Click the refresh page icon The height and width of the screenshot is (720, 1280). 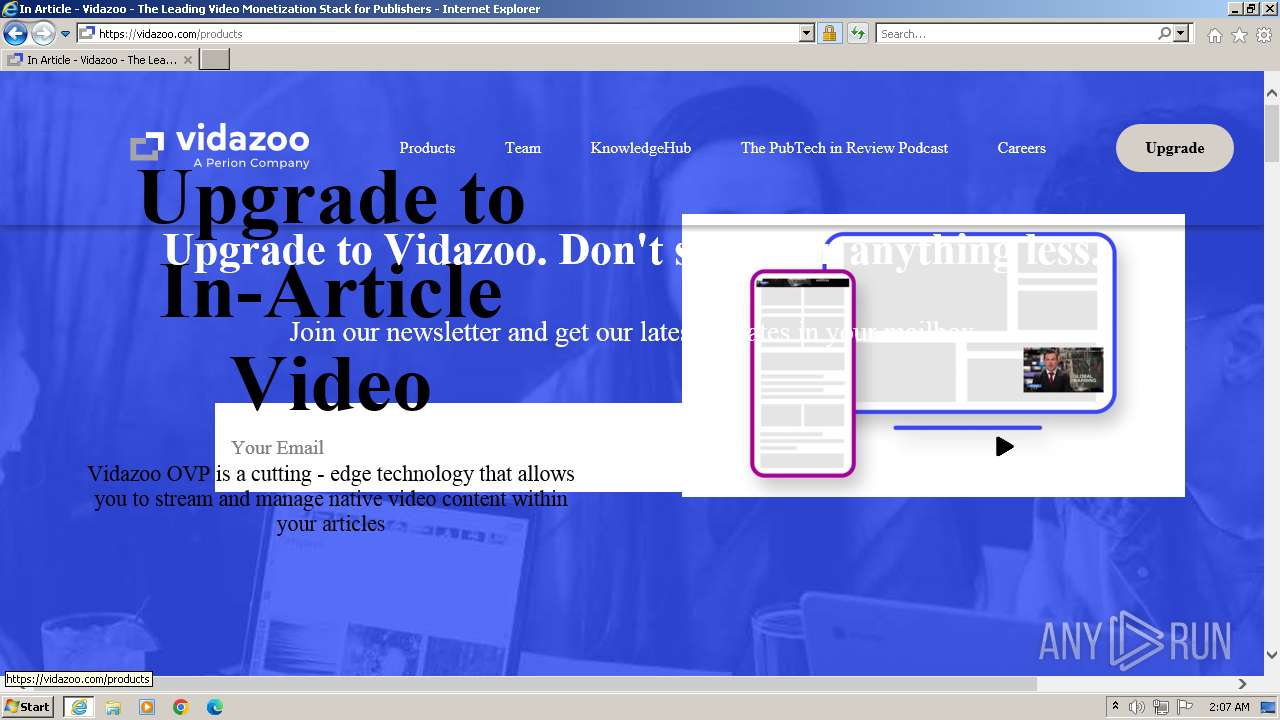(857, 33)
